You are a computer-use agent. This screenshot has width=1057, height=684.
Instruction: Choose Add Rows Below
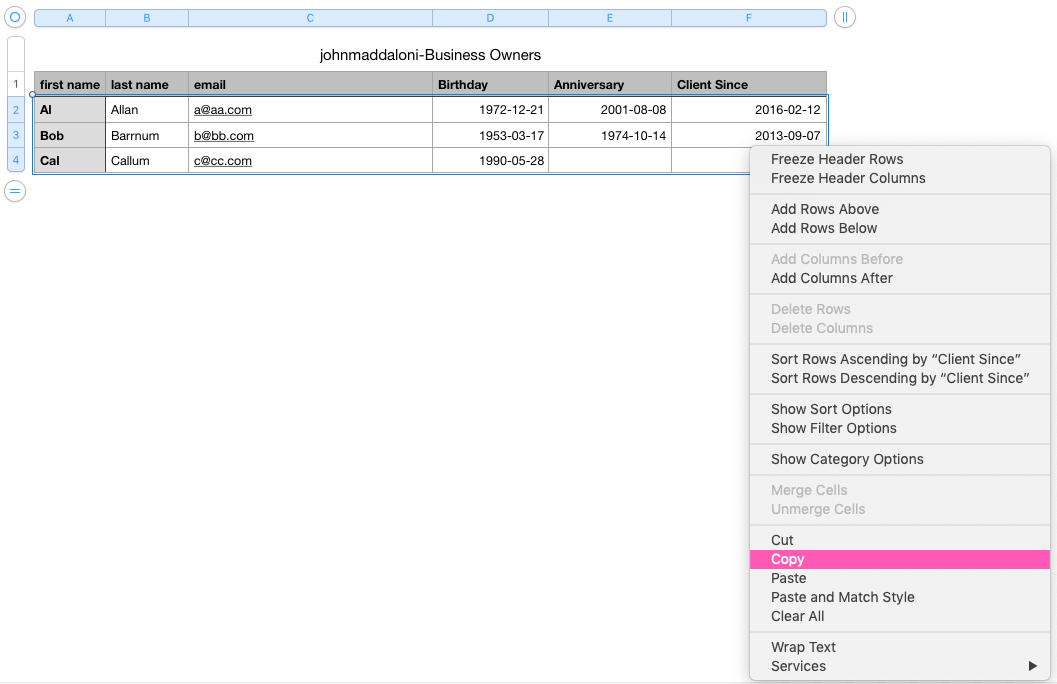[900, 228]
